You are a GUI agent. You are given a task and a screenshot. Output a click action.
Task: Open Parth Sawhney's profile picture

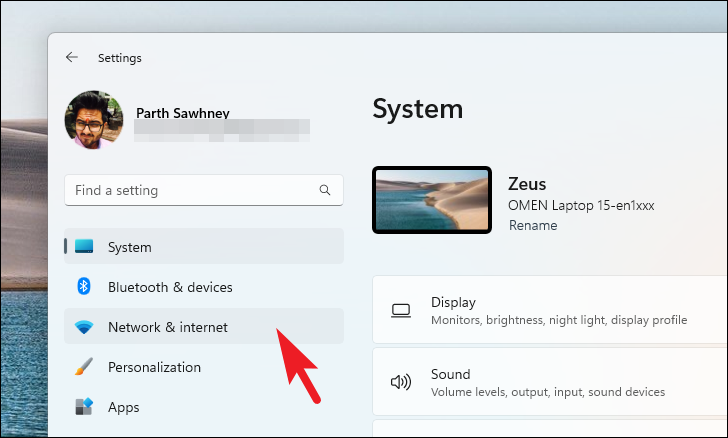click(94, 120)
